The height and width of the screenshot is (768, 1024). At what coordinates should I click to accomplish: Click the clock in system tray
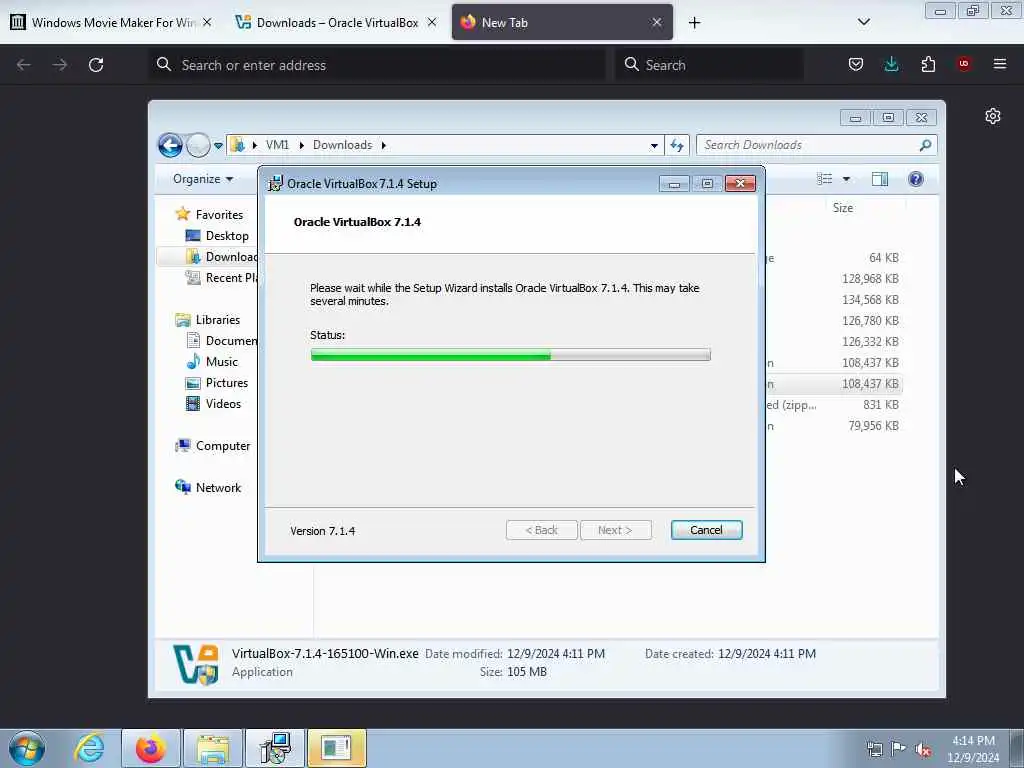(973, 749)
